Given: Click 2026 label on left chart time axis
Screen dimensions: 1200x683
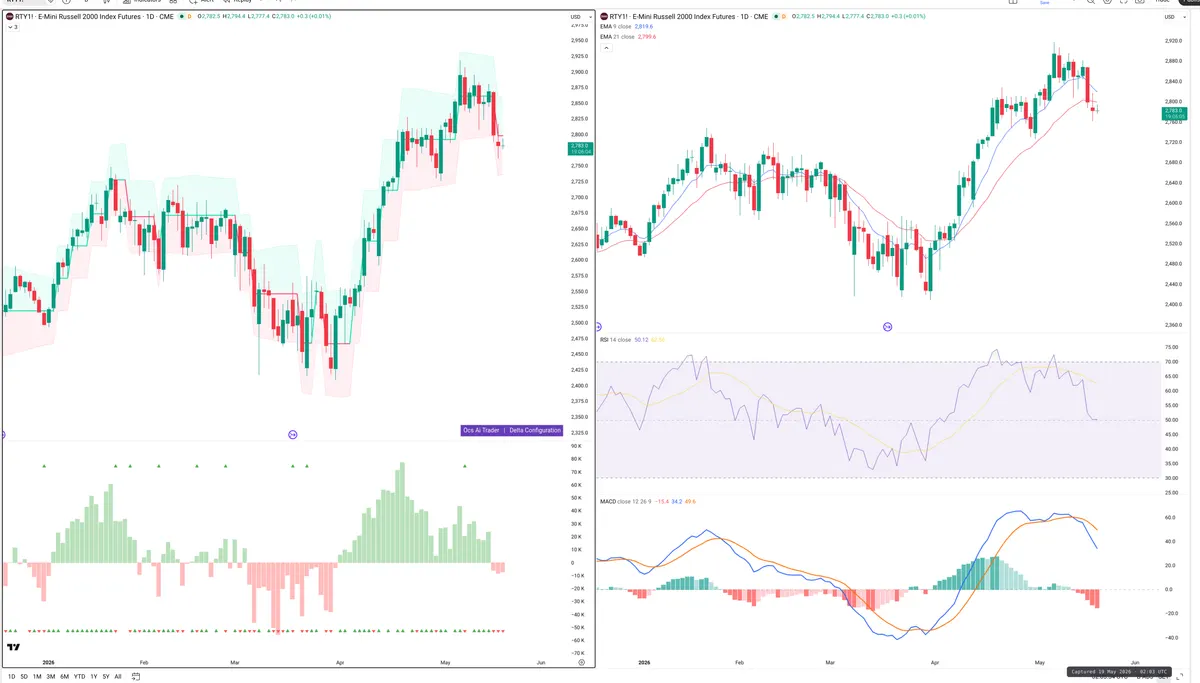Looking at the screenshot, I should (47, 662).
